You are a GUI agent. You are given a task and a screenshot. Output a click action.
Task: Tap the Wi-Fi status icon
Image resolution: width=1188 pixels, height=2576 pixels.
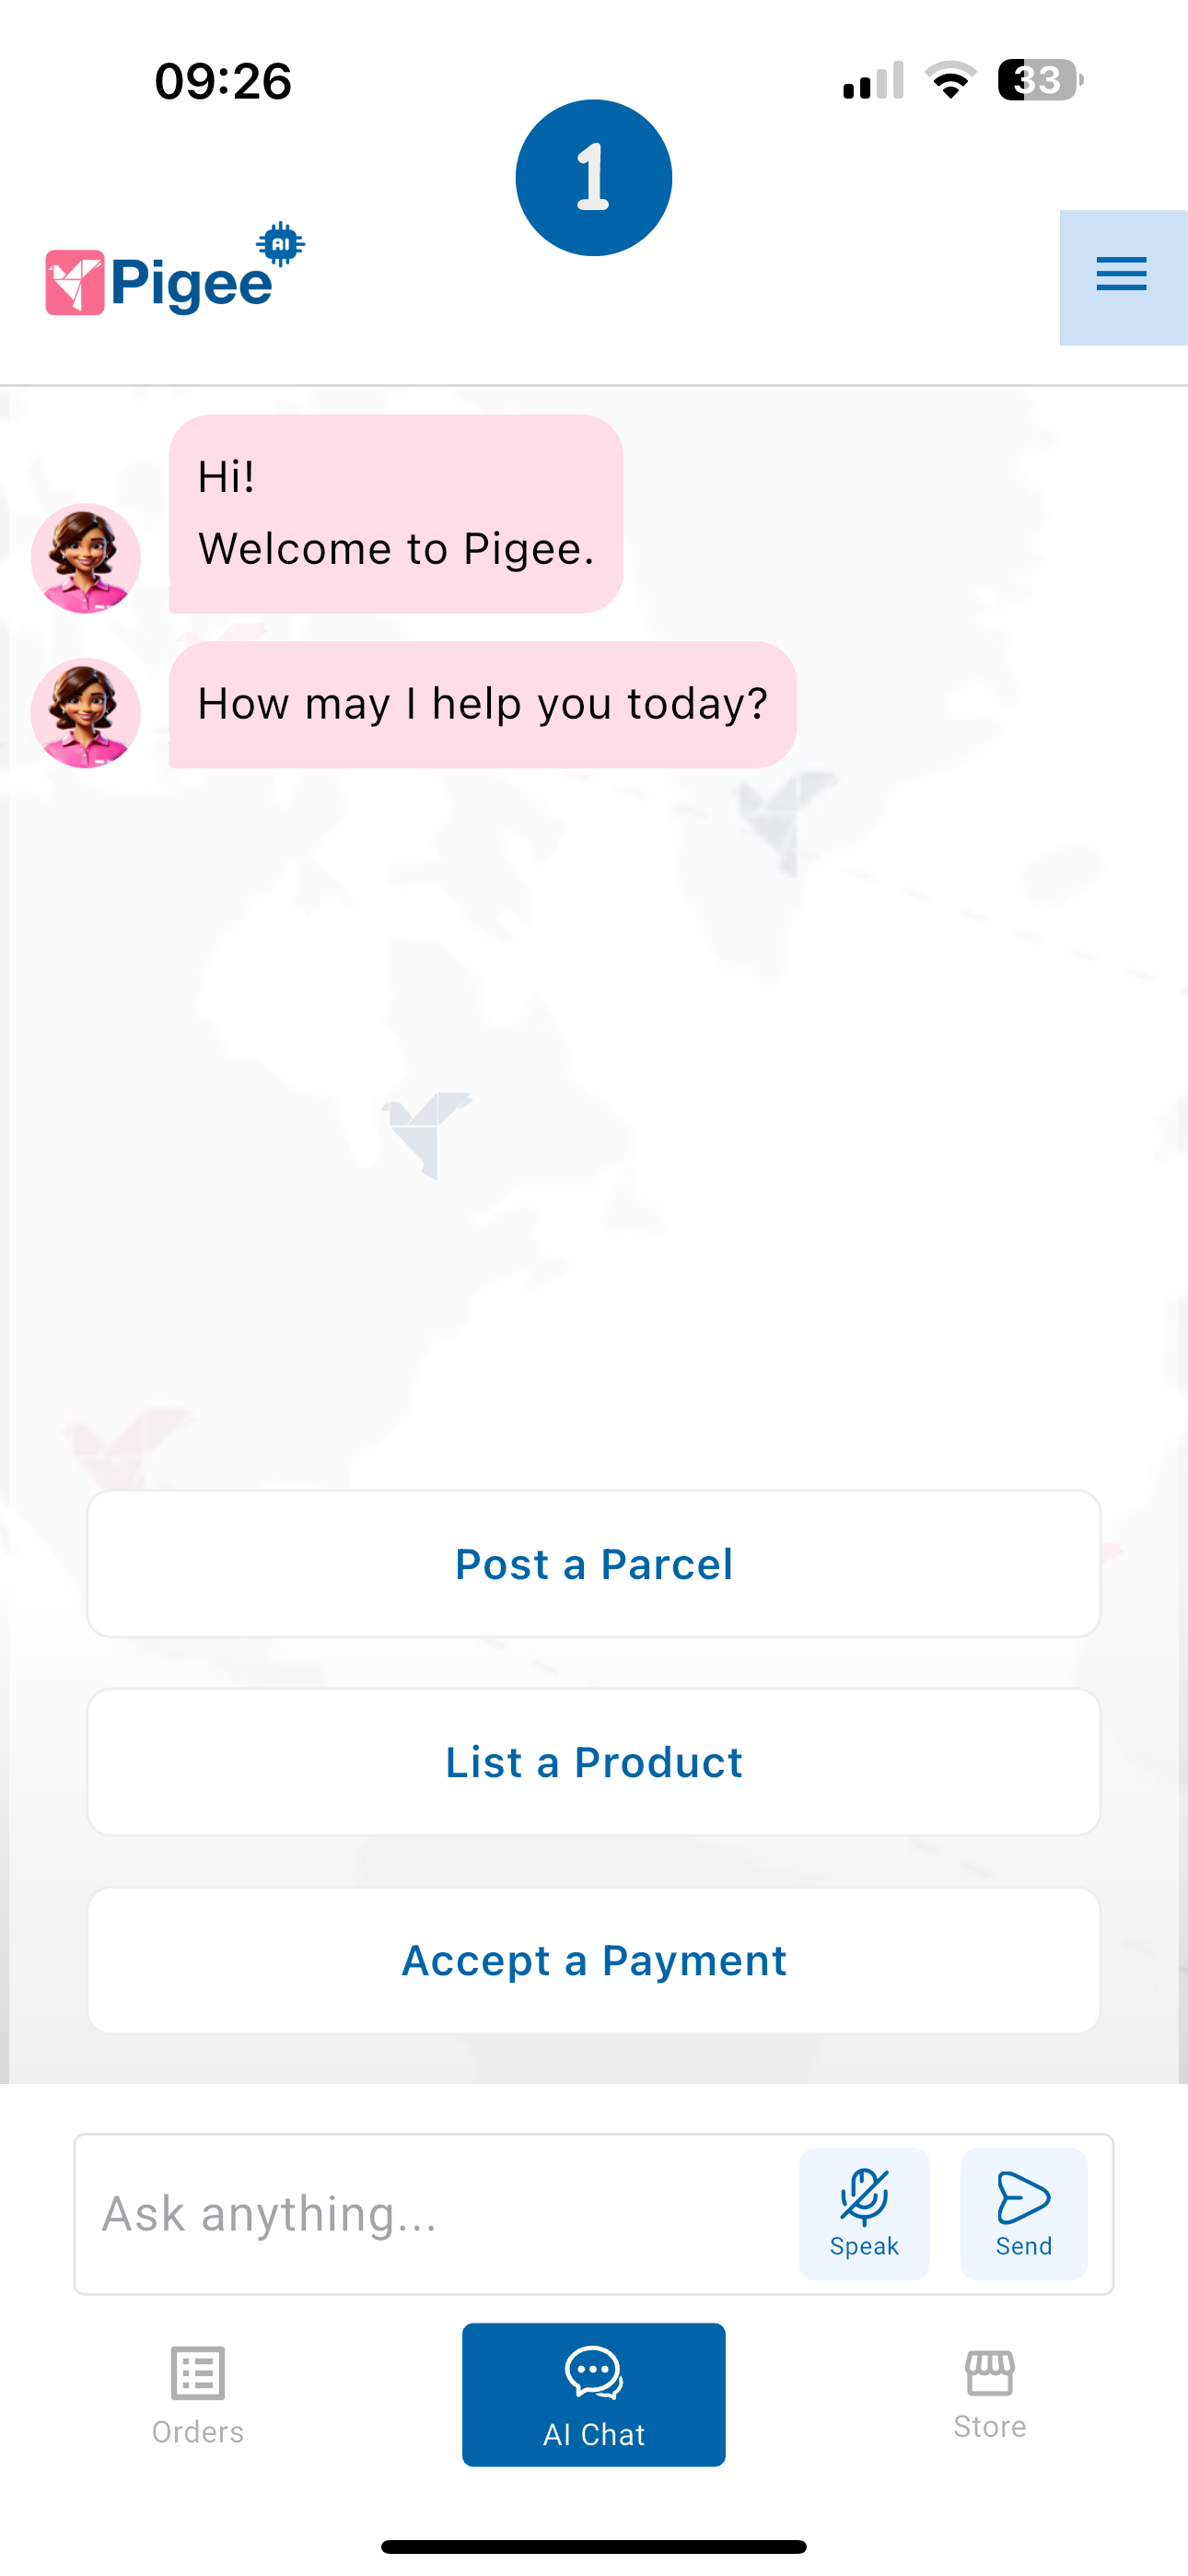click(x=950, y=80)
